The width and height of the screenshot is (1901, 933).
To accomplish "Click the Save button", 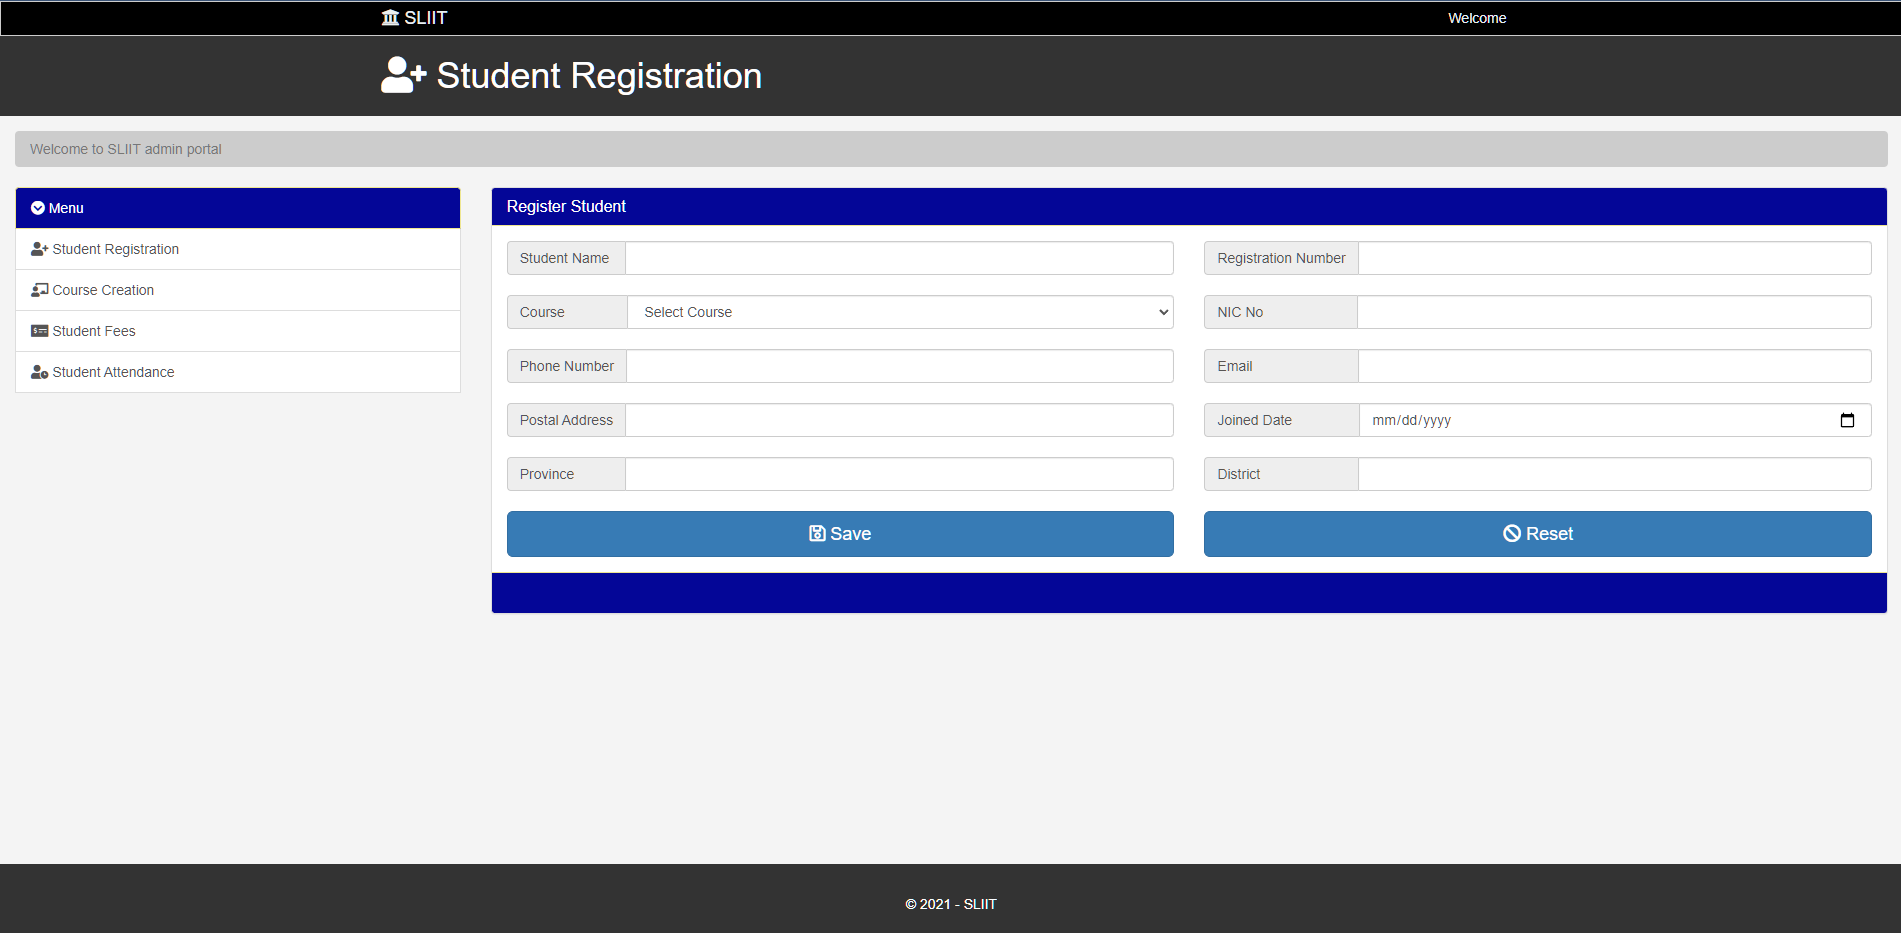I will pos(840,533).
